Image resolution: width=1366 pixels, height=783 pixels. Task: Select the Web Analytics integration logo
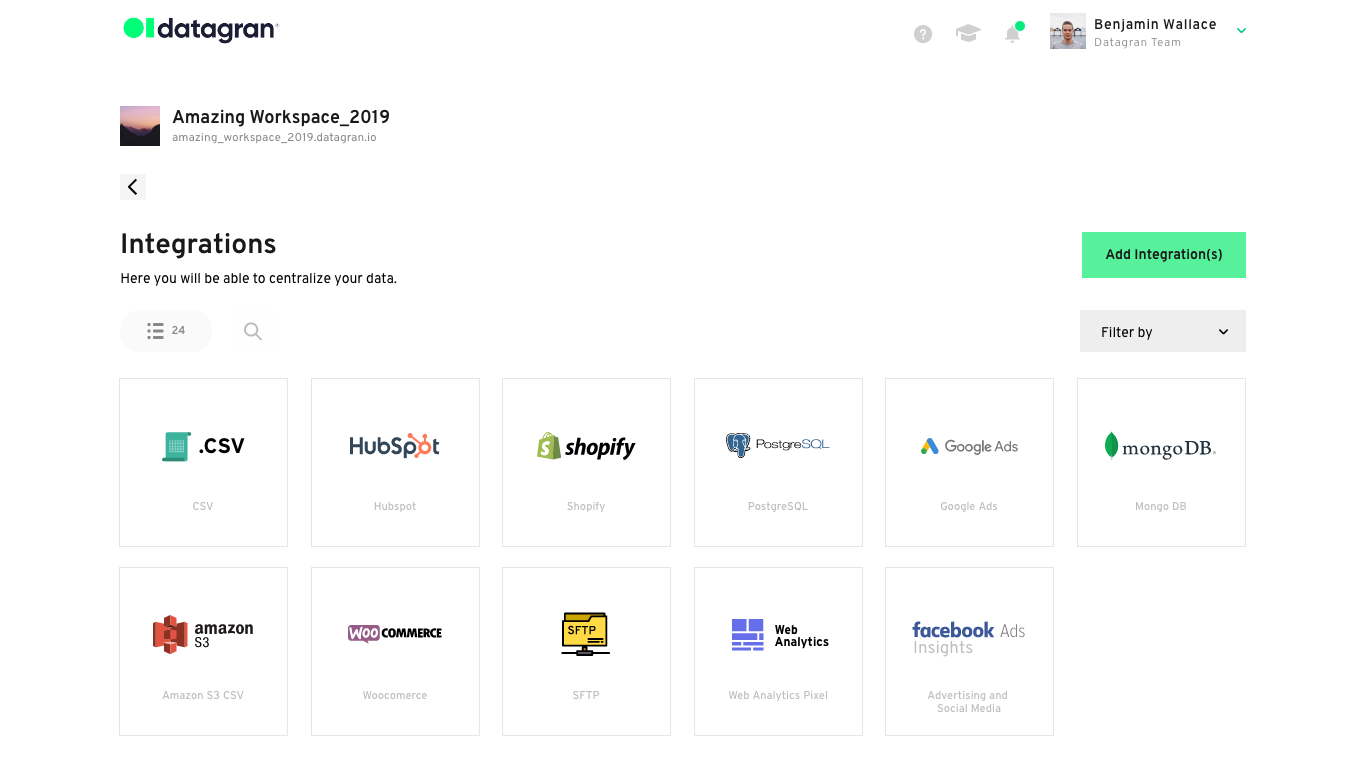tap(780, 635)
